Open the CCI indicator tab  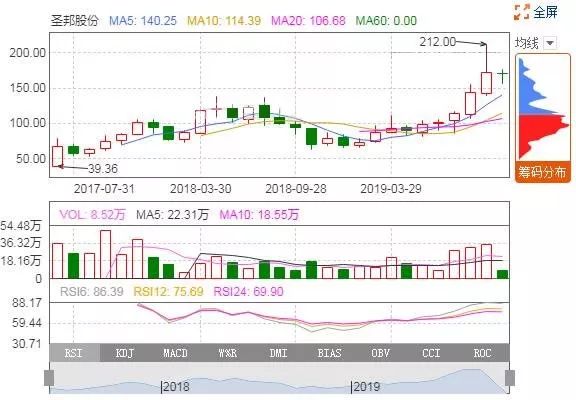point(432,353)
